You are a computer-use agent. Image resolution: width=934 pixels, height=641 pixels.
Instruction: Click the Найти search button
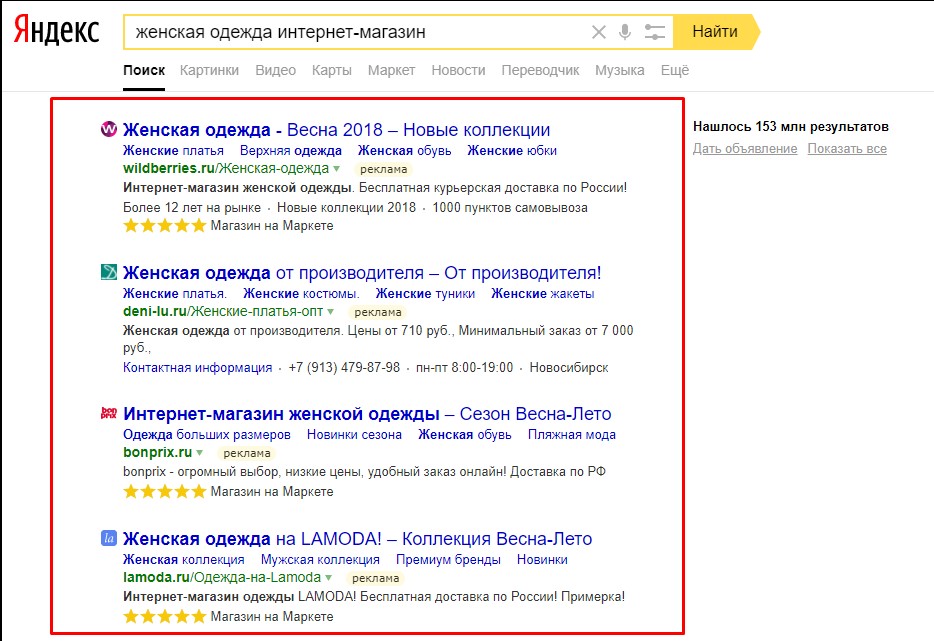(x=715, y=32)
